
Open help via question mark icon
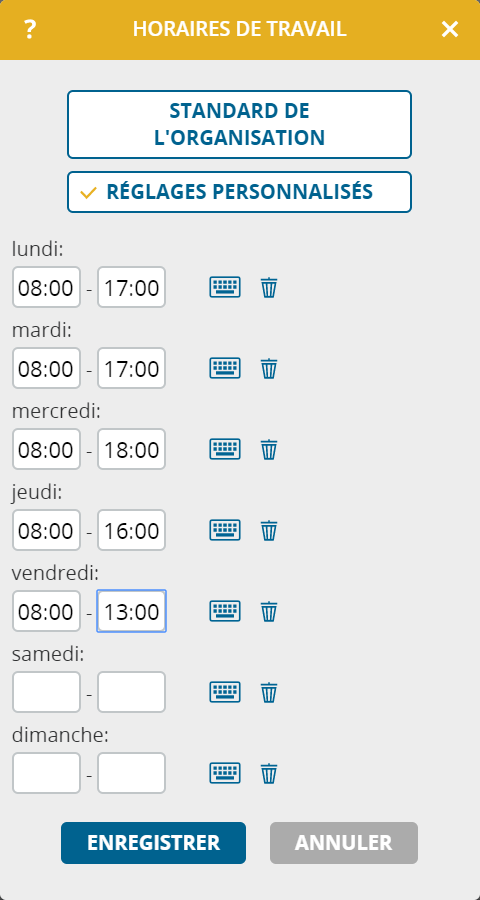coord(30,29)
